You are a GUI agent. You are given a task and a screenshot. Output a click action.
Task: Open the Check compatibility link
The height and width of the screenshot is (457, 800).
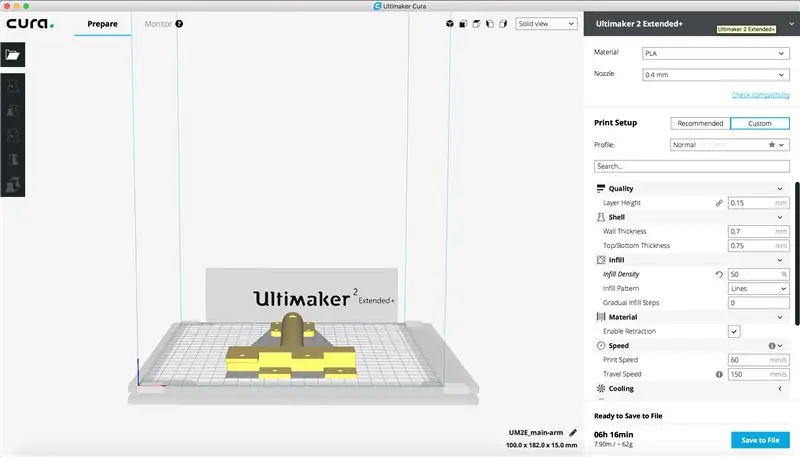click(x=760, y=95)
